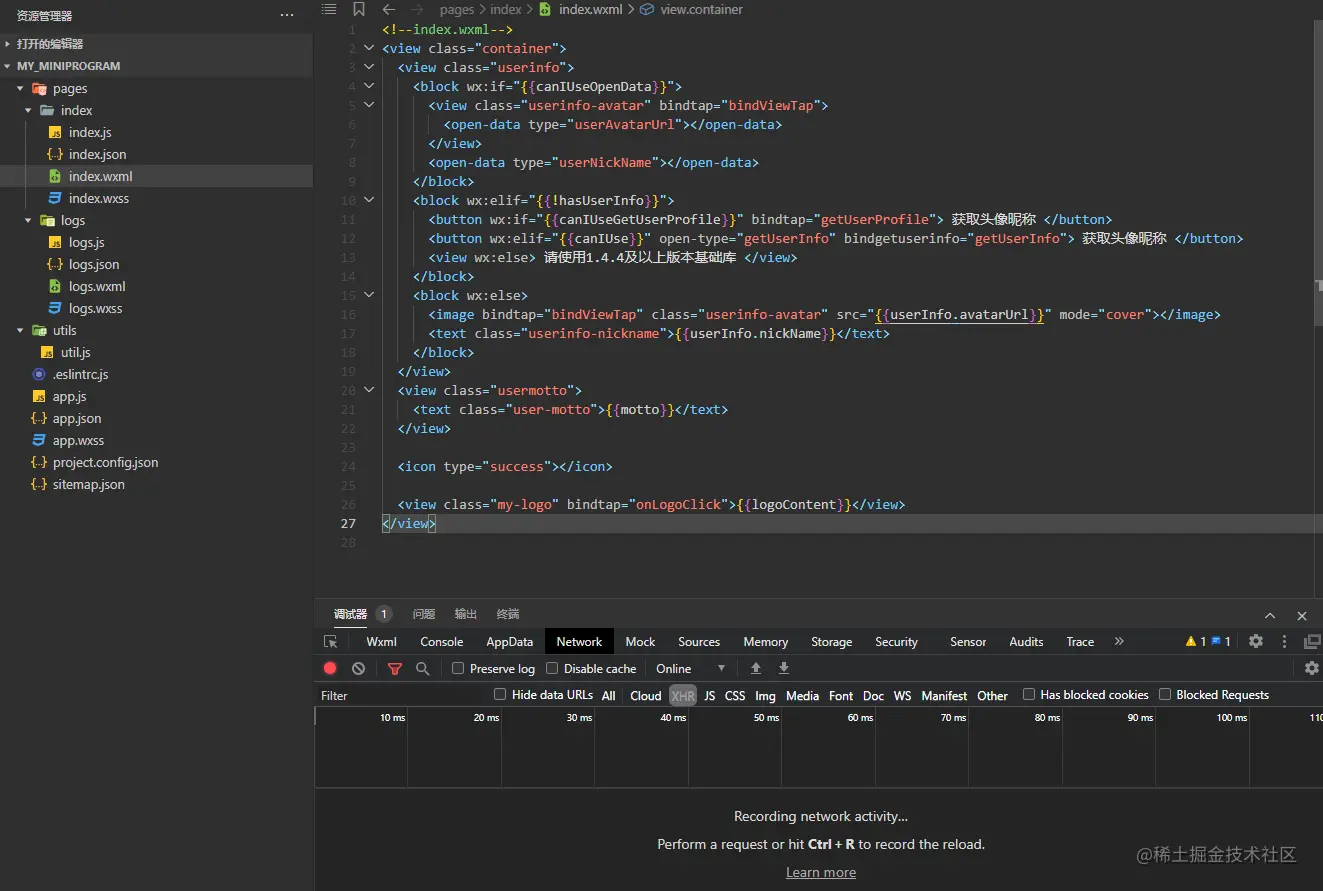1323x891 pixels.
Task: Open app.json in the file tree
Action: [77, 418]
